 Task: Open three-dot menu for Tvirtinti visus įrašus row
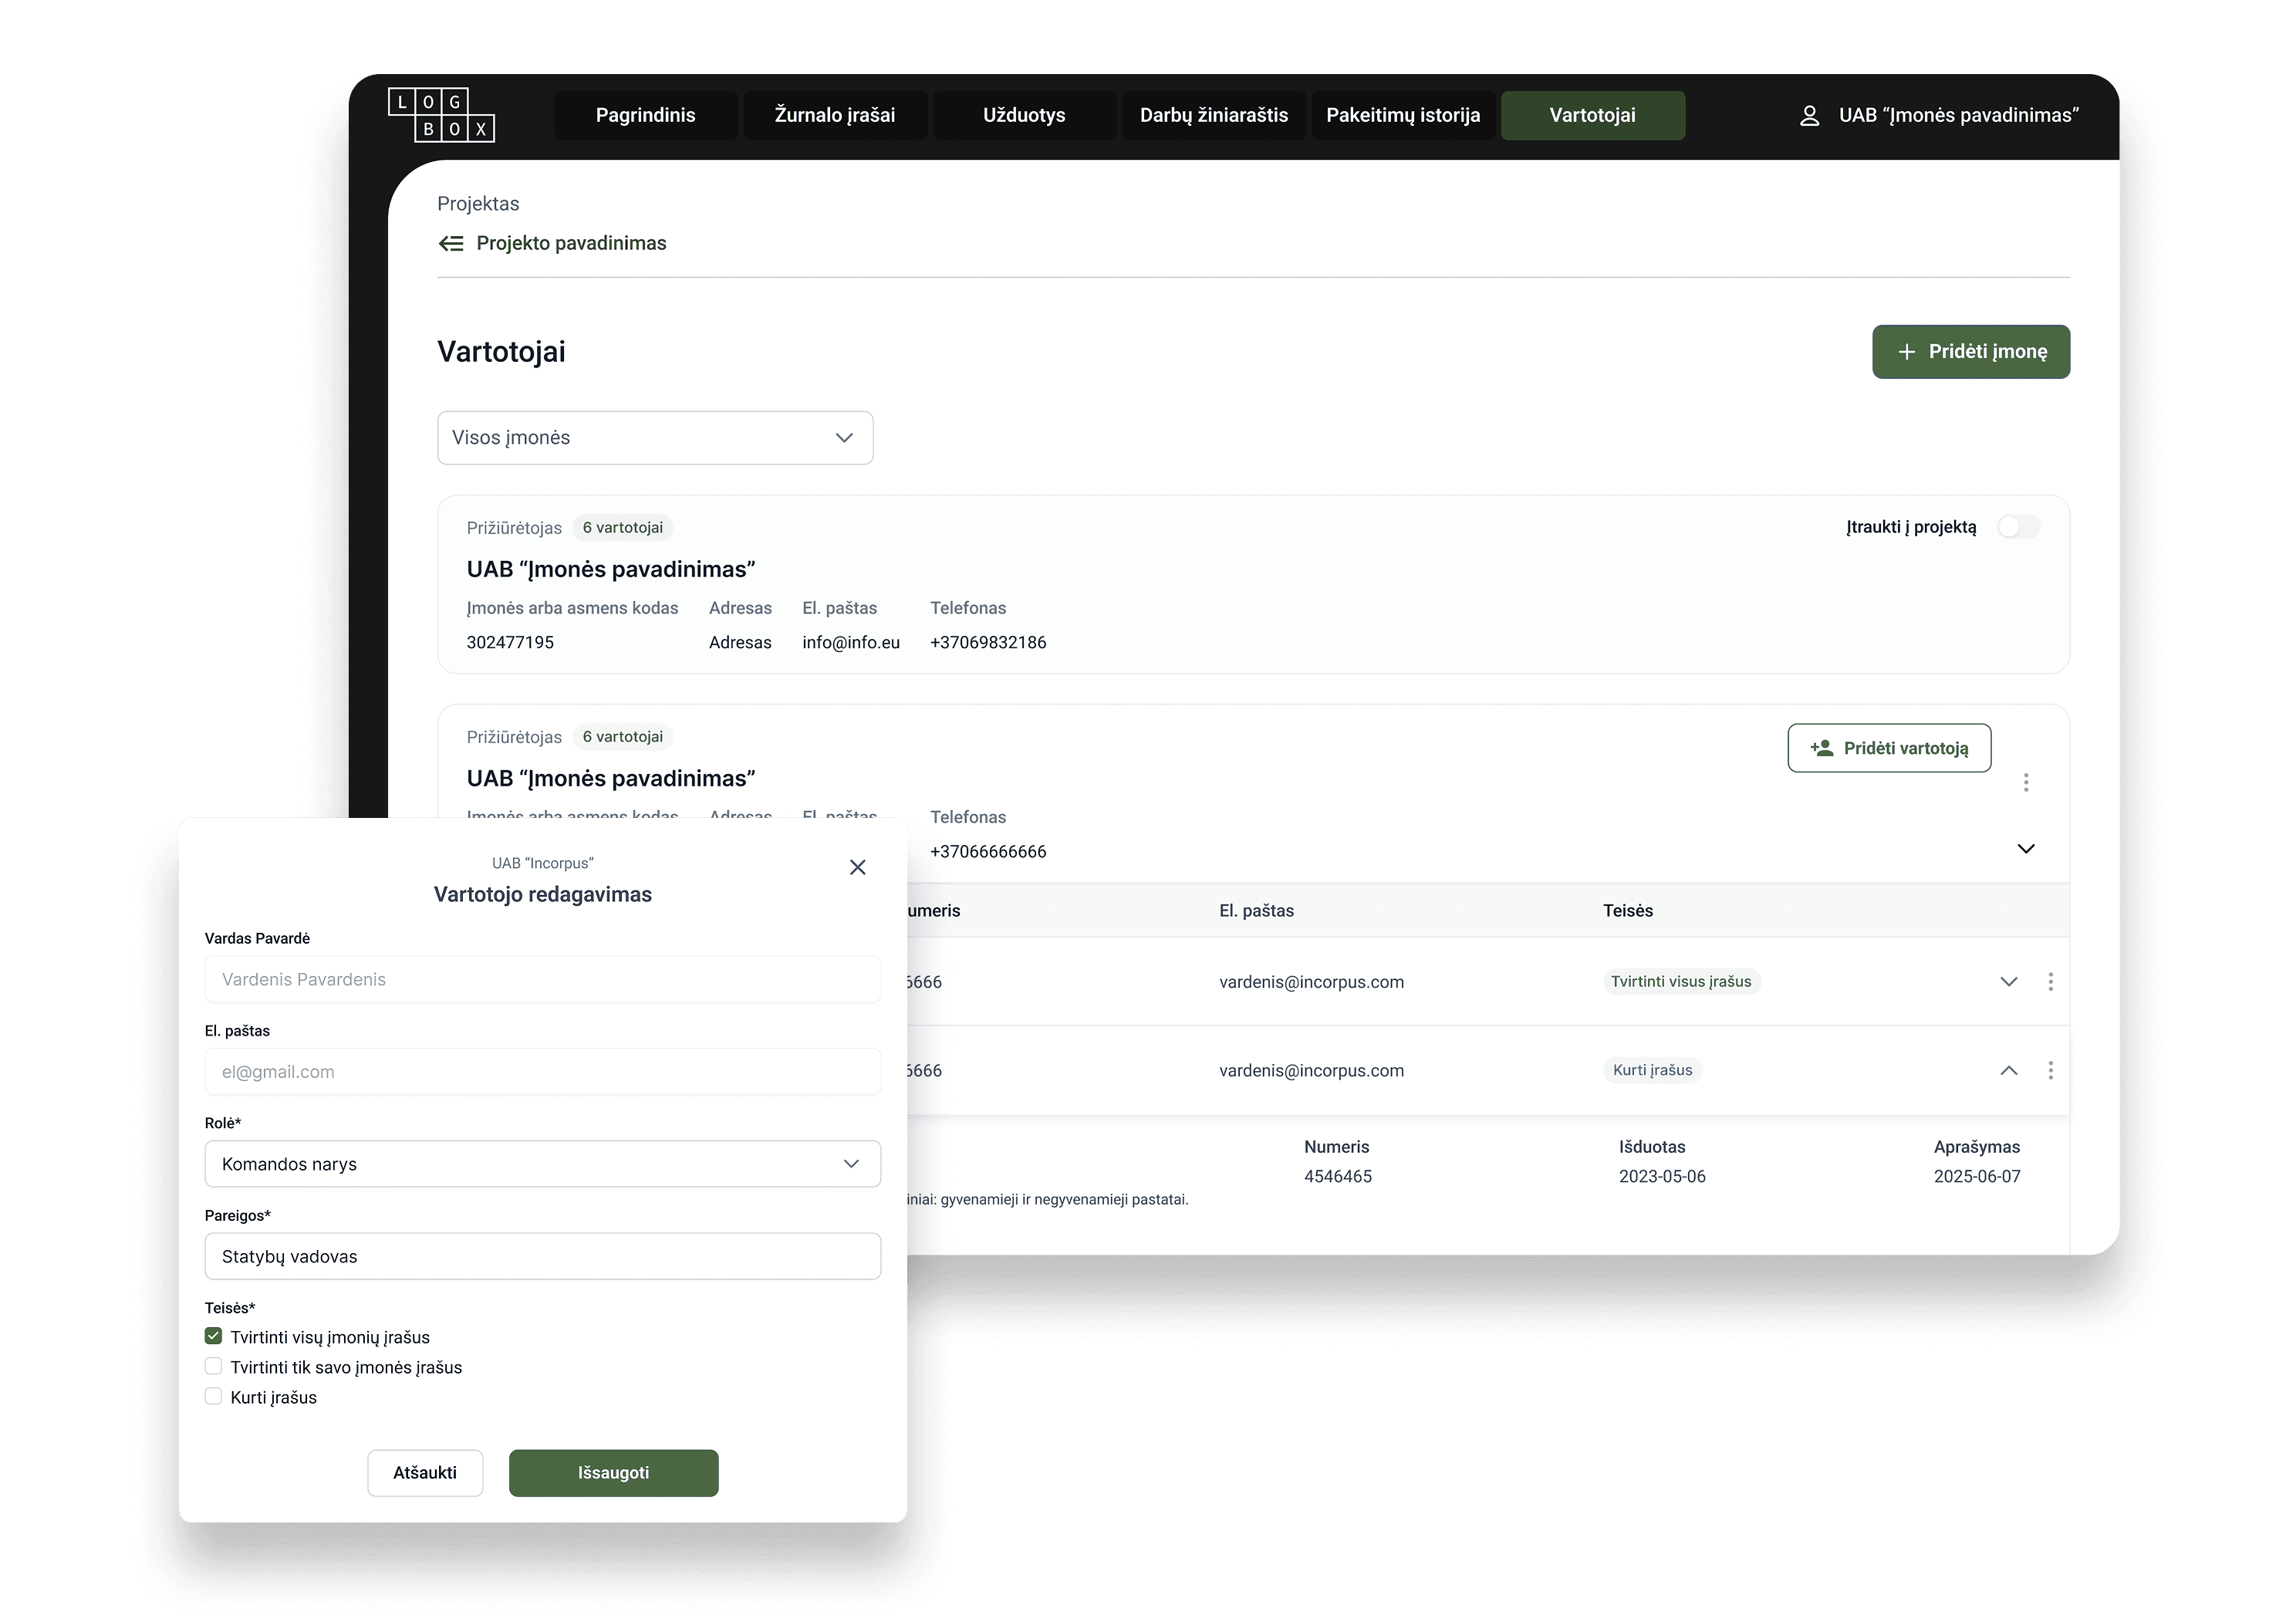(2050, 982)
